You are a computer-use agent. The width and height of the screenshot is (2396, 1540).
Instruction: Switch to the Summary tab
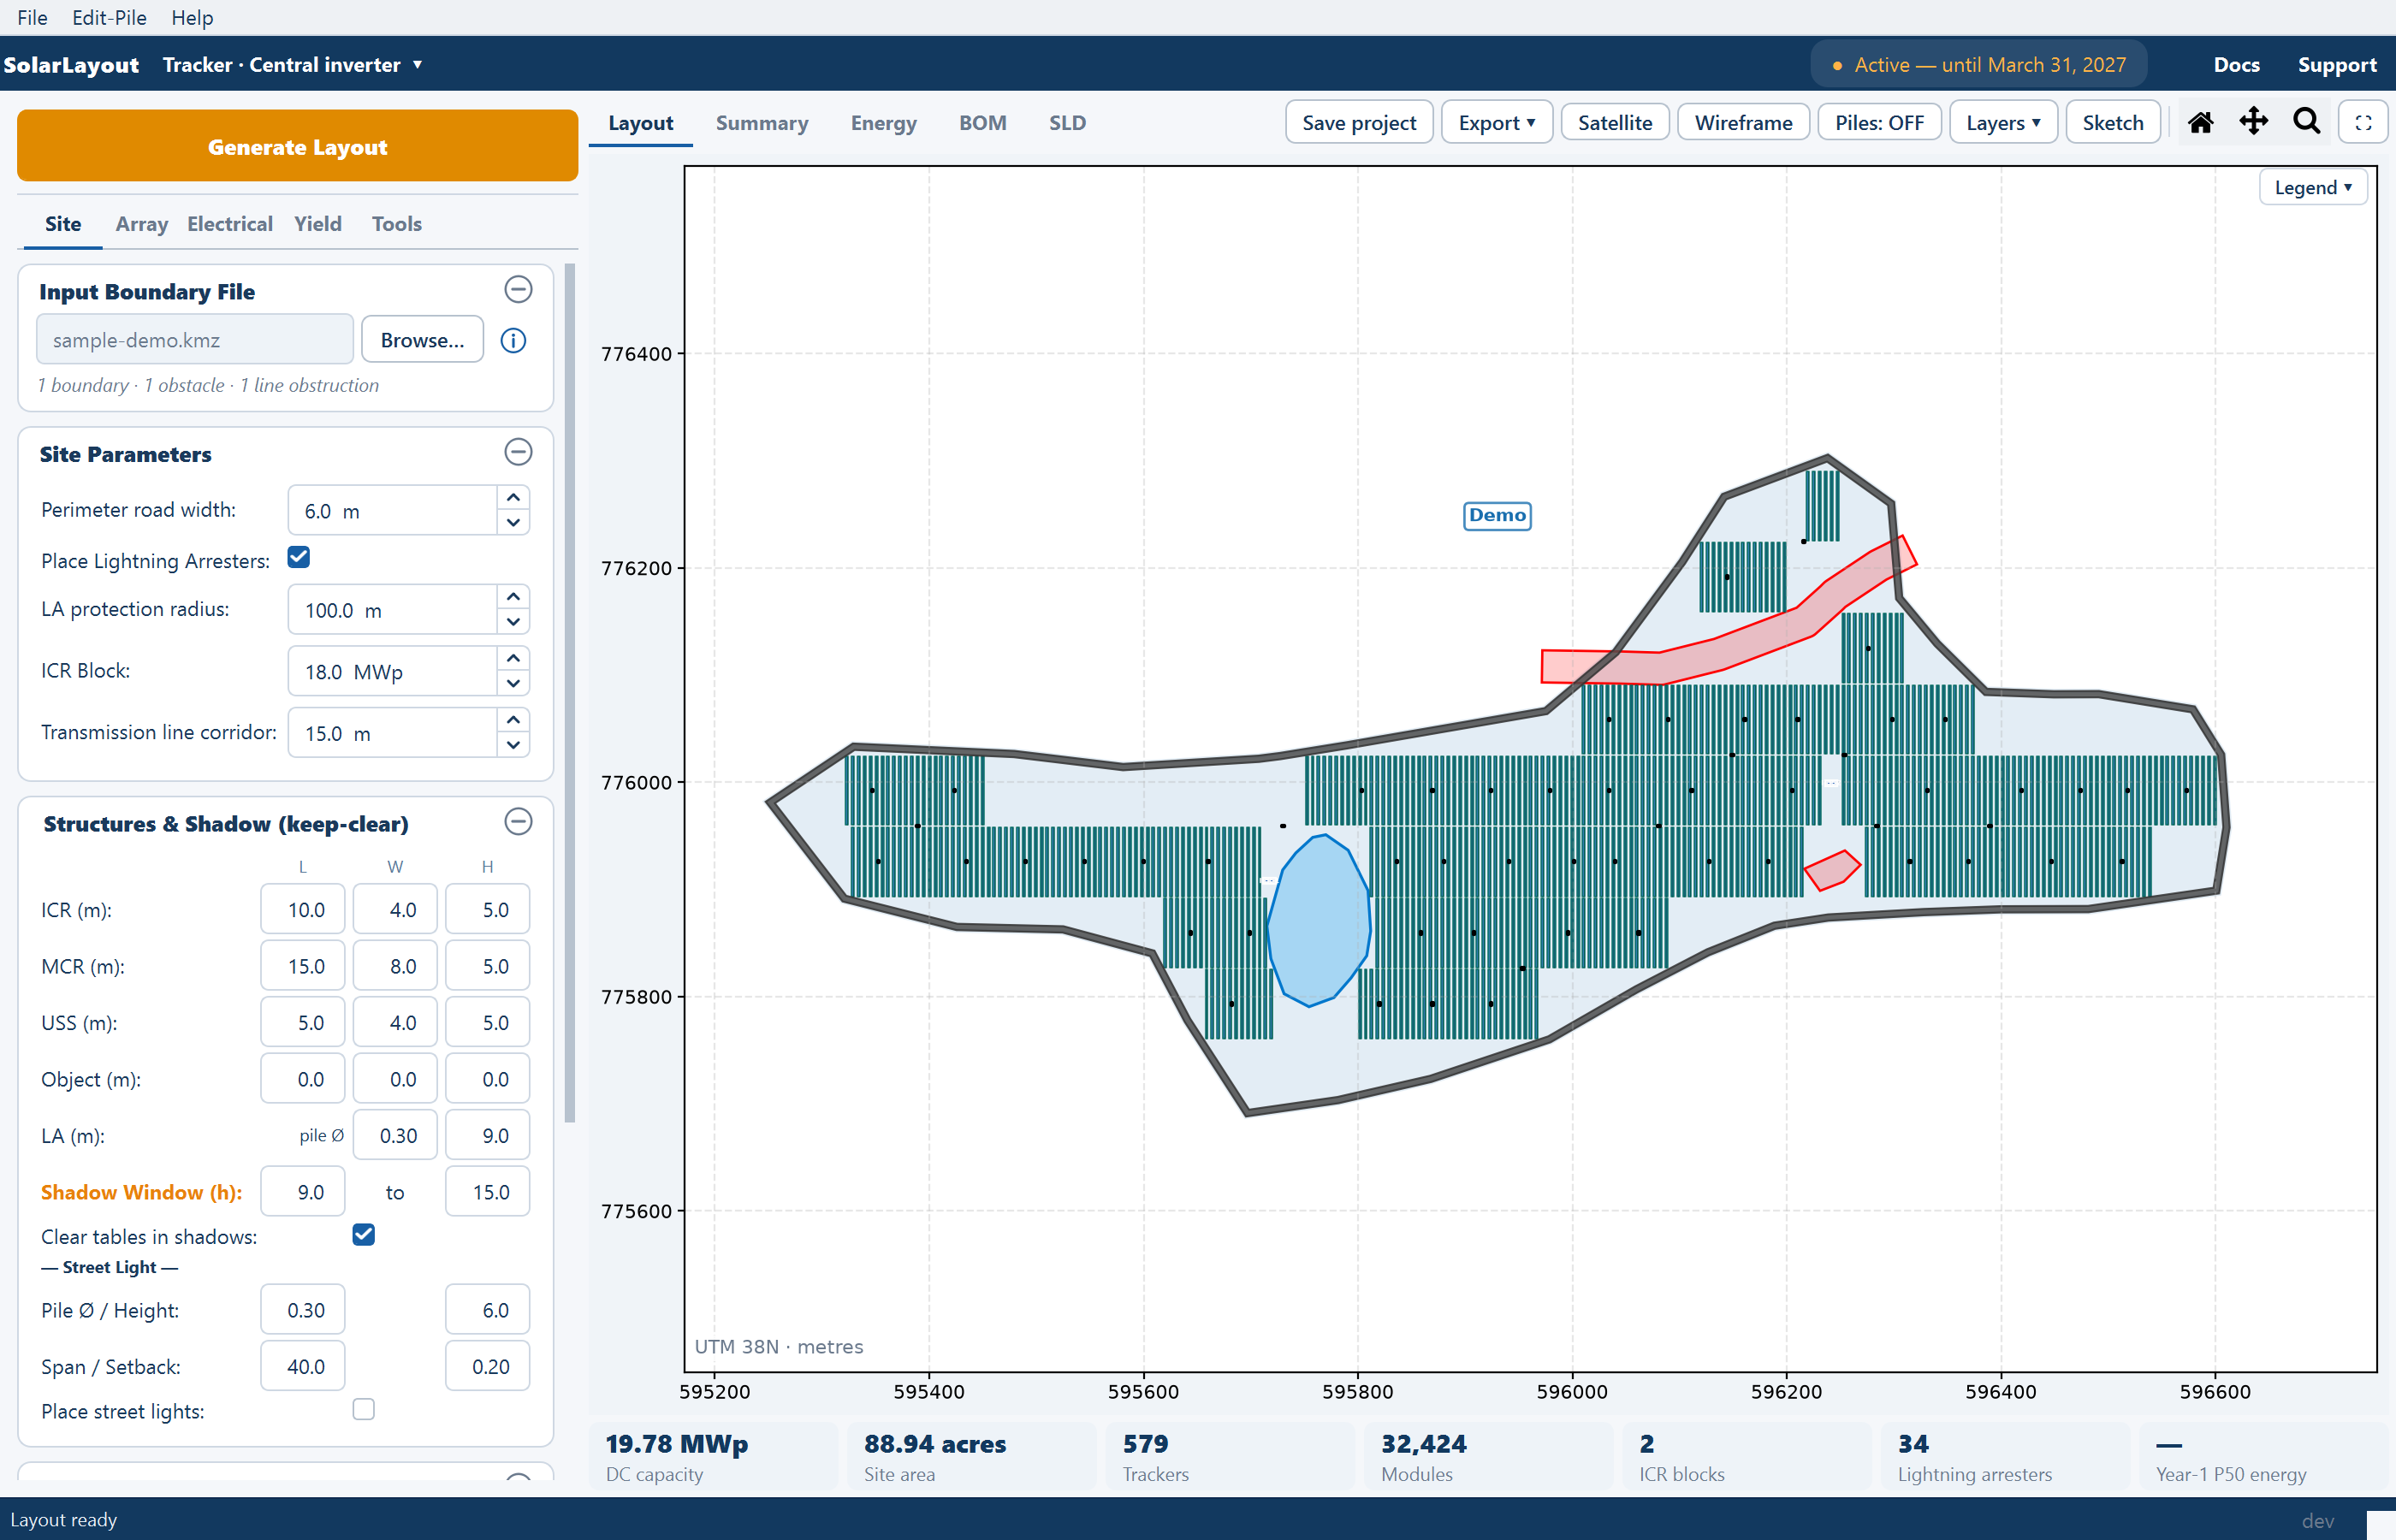pyautogui.click(x=762, y=123)
